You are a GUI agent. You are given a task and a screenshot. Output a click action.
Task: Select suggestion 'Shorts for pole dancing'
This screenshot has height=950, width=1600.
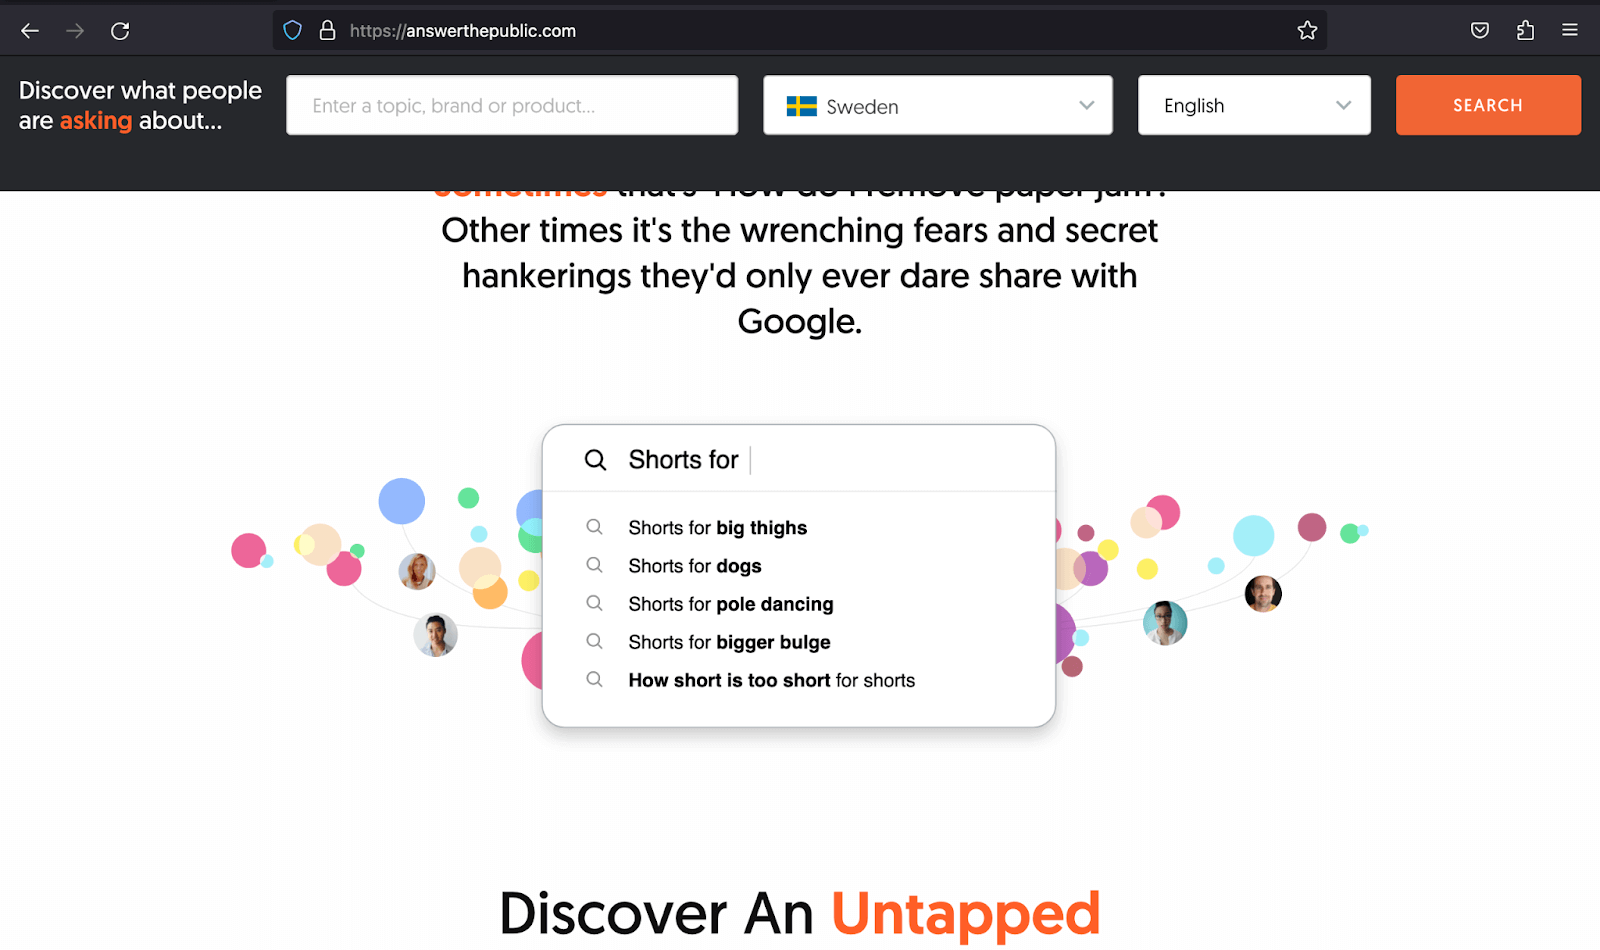731,604
